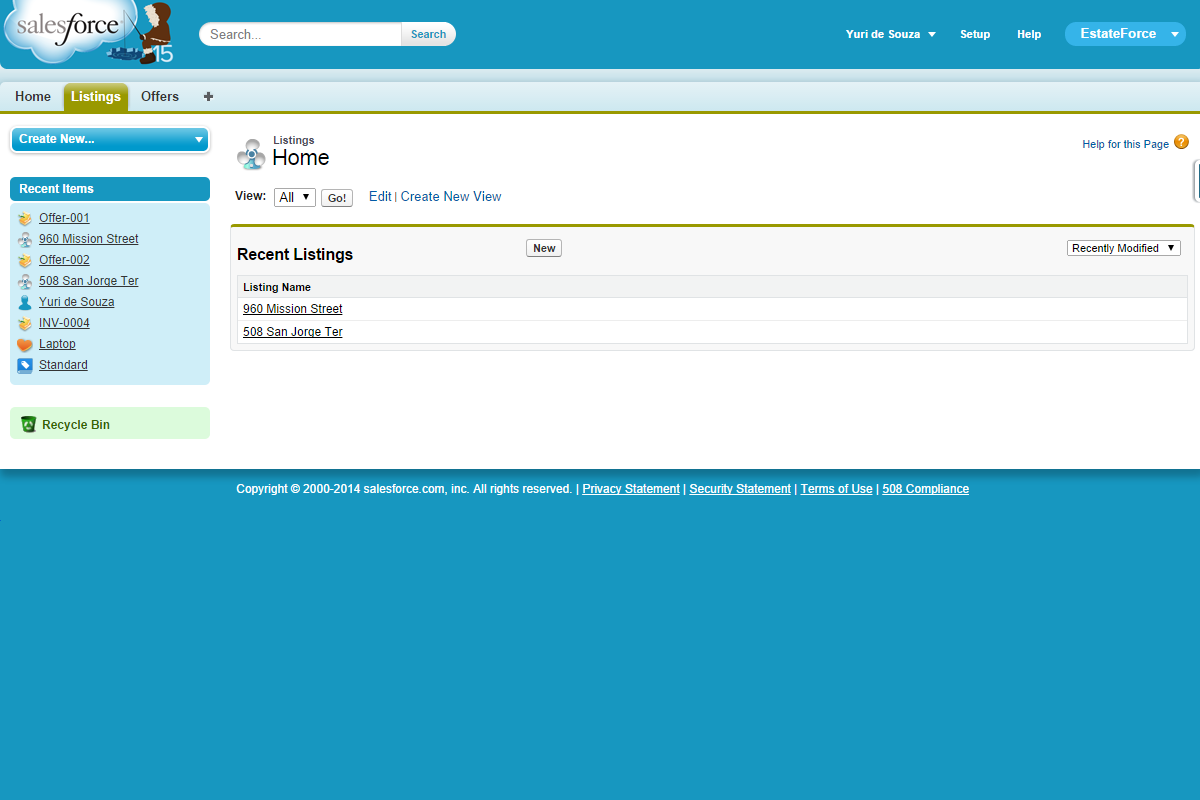This screenshot has width=1200, height=800.
Task: Click the Recent Items sidebar header
Action: tap(110, 189)
